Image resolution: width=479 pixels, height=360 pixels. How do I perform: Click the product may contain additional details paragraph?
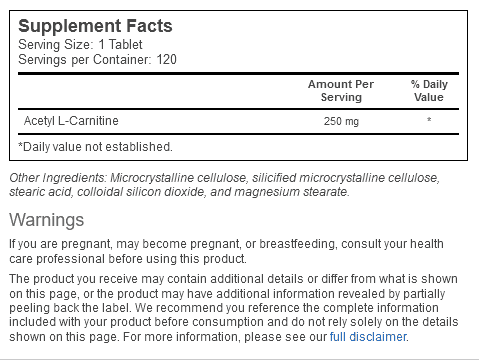point(234,308)
